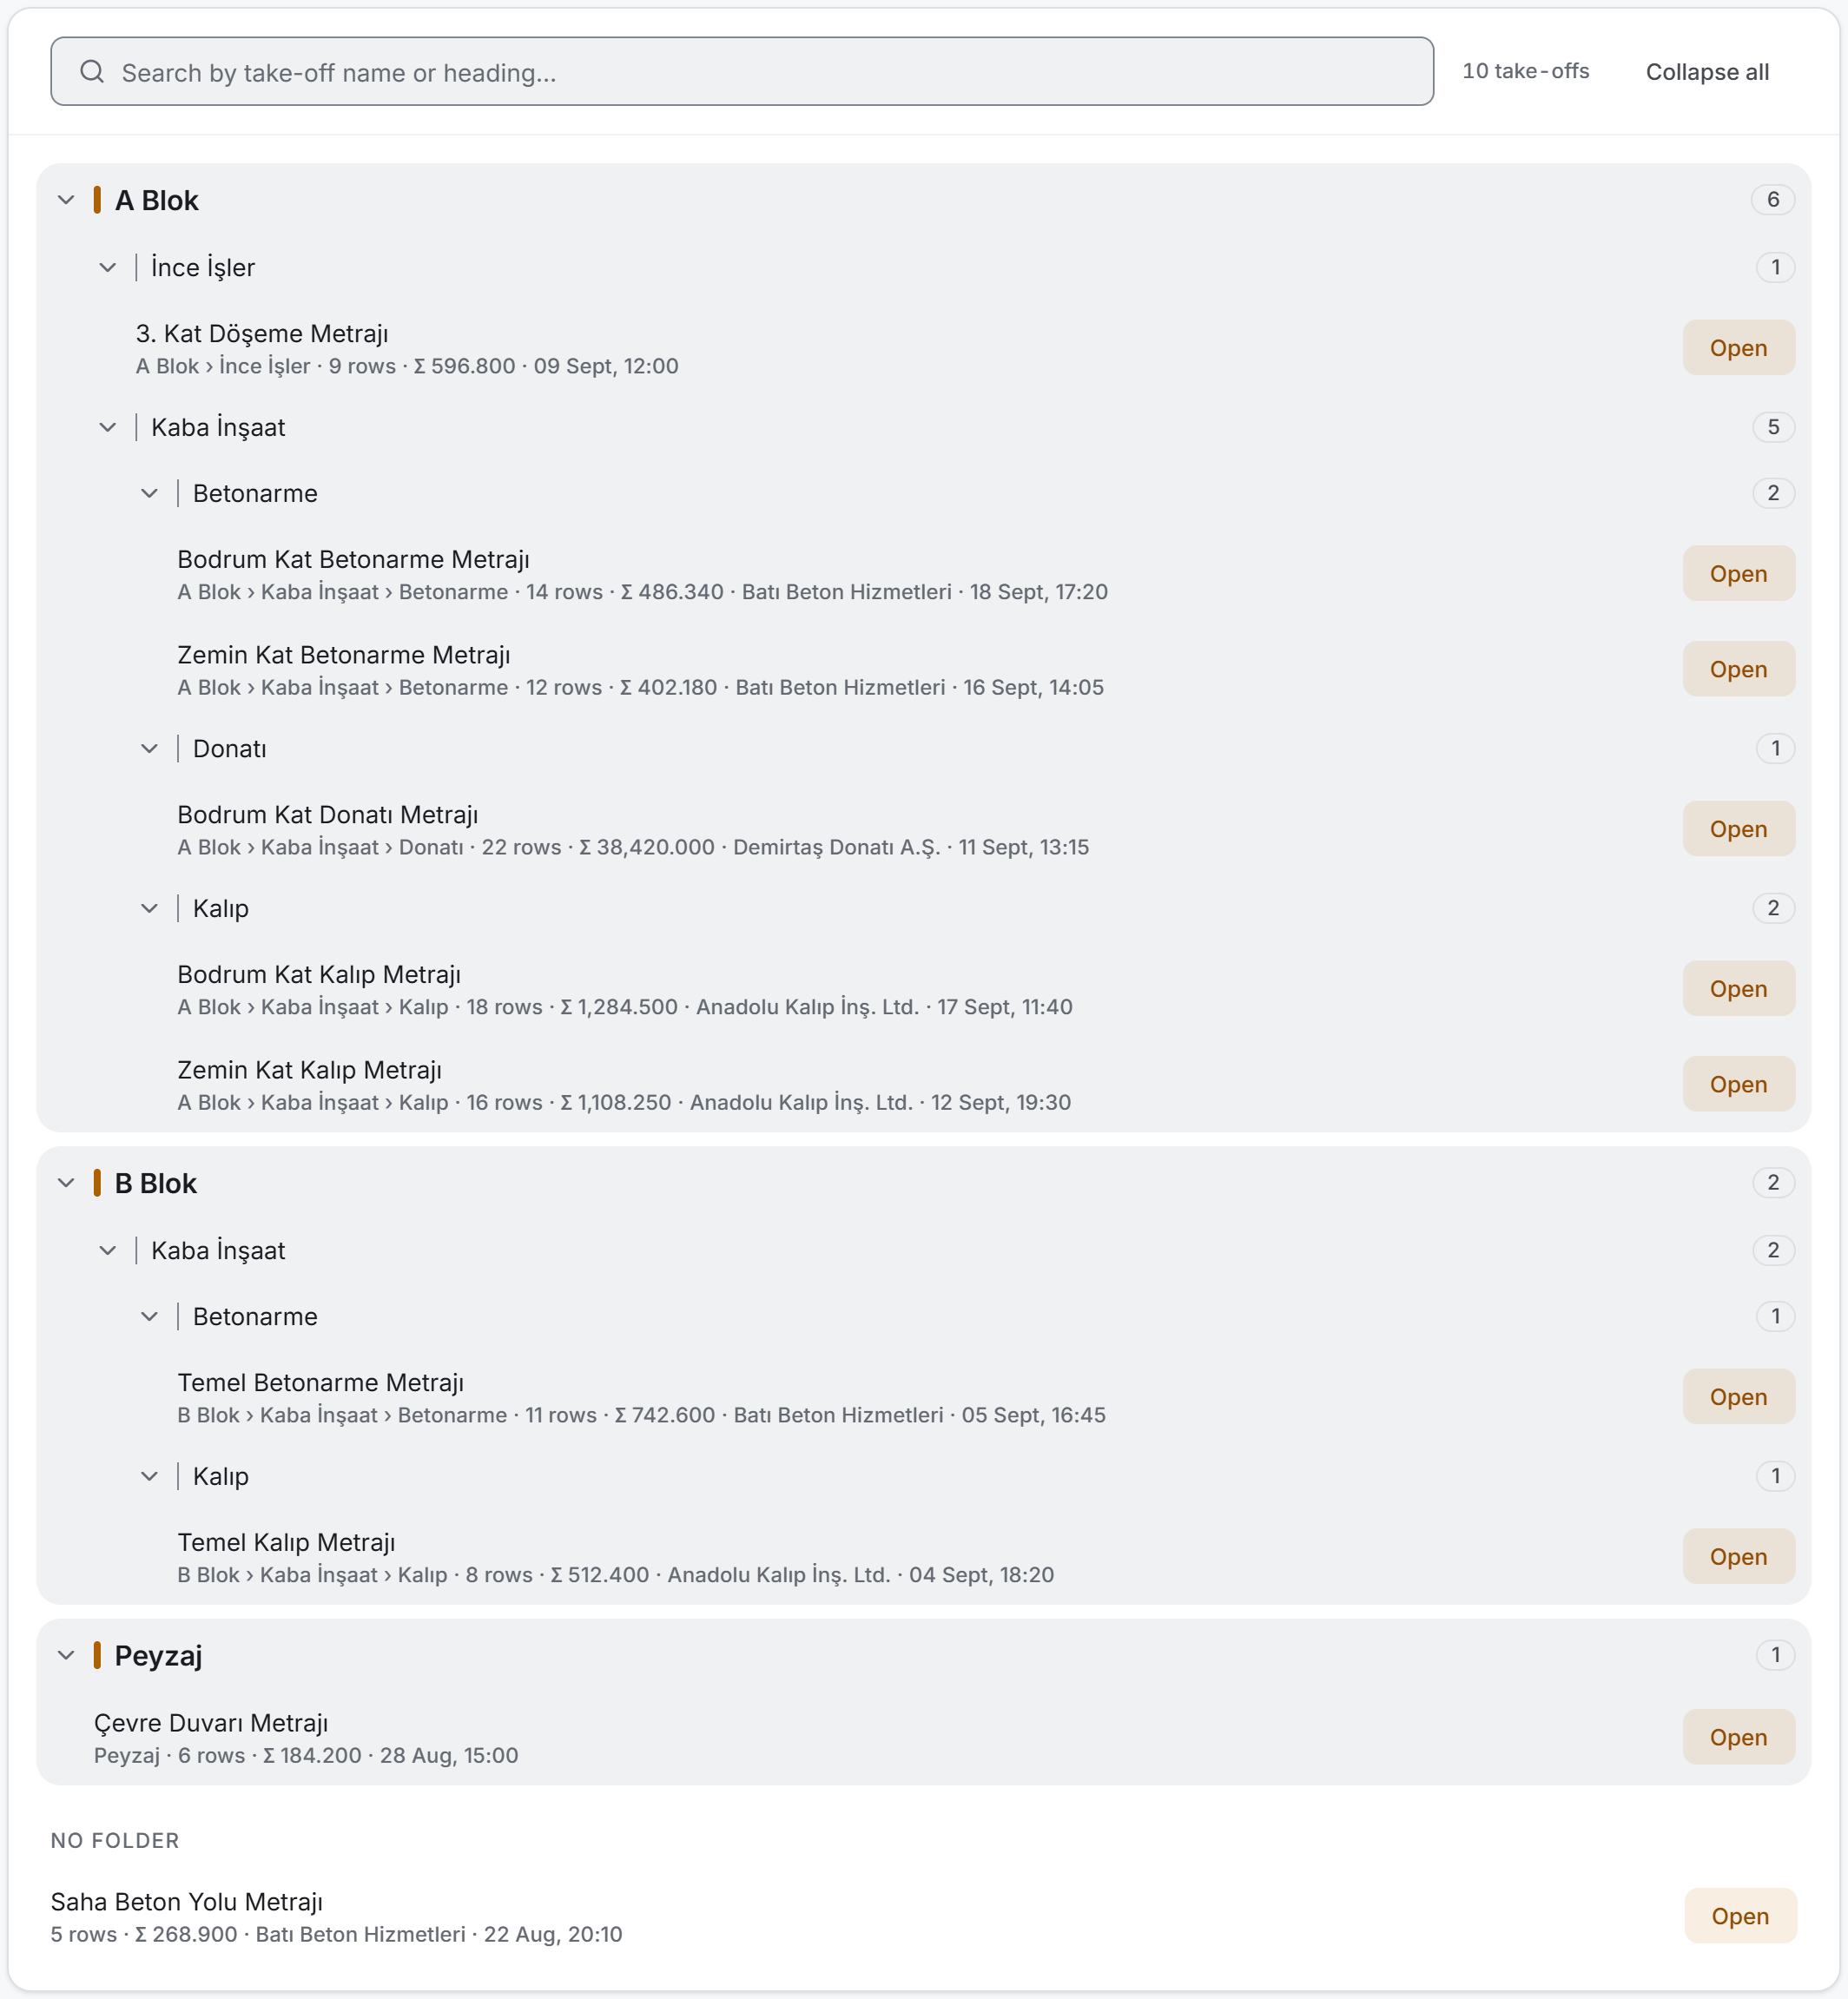Open 3. Kat Döşeme Metrajı take-off
This screenshot has width=1848, height=1999.
click(1738, 348)
